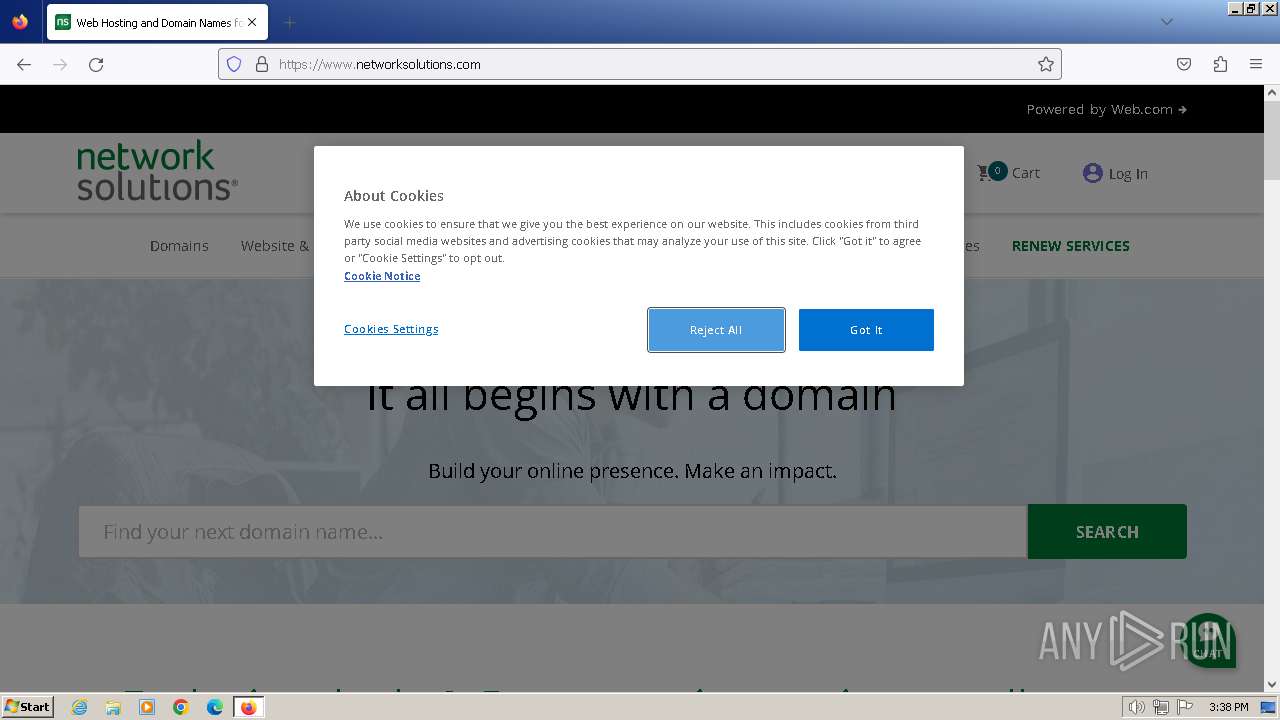View site security padlock information
Image resolution: width=1280 pixels, height=720 pixels.
(x=262, y=64)
